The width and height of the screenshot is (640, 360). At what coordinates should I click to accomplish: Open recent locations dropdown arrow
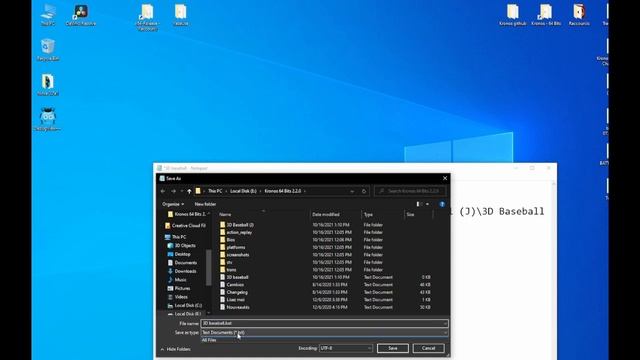182,191
